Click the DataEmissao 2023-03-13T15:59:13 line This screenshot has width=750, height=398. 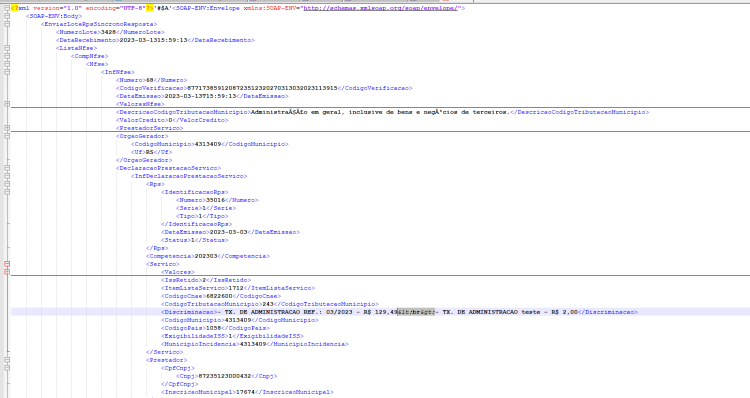pos(202,96)
